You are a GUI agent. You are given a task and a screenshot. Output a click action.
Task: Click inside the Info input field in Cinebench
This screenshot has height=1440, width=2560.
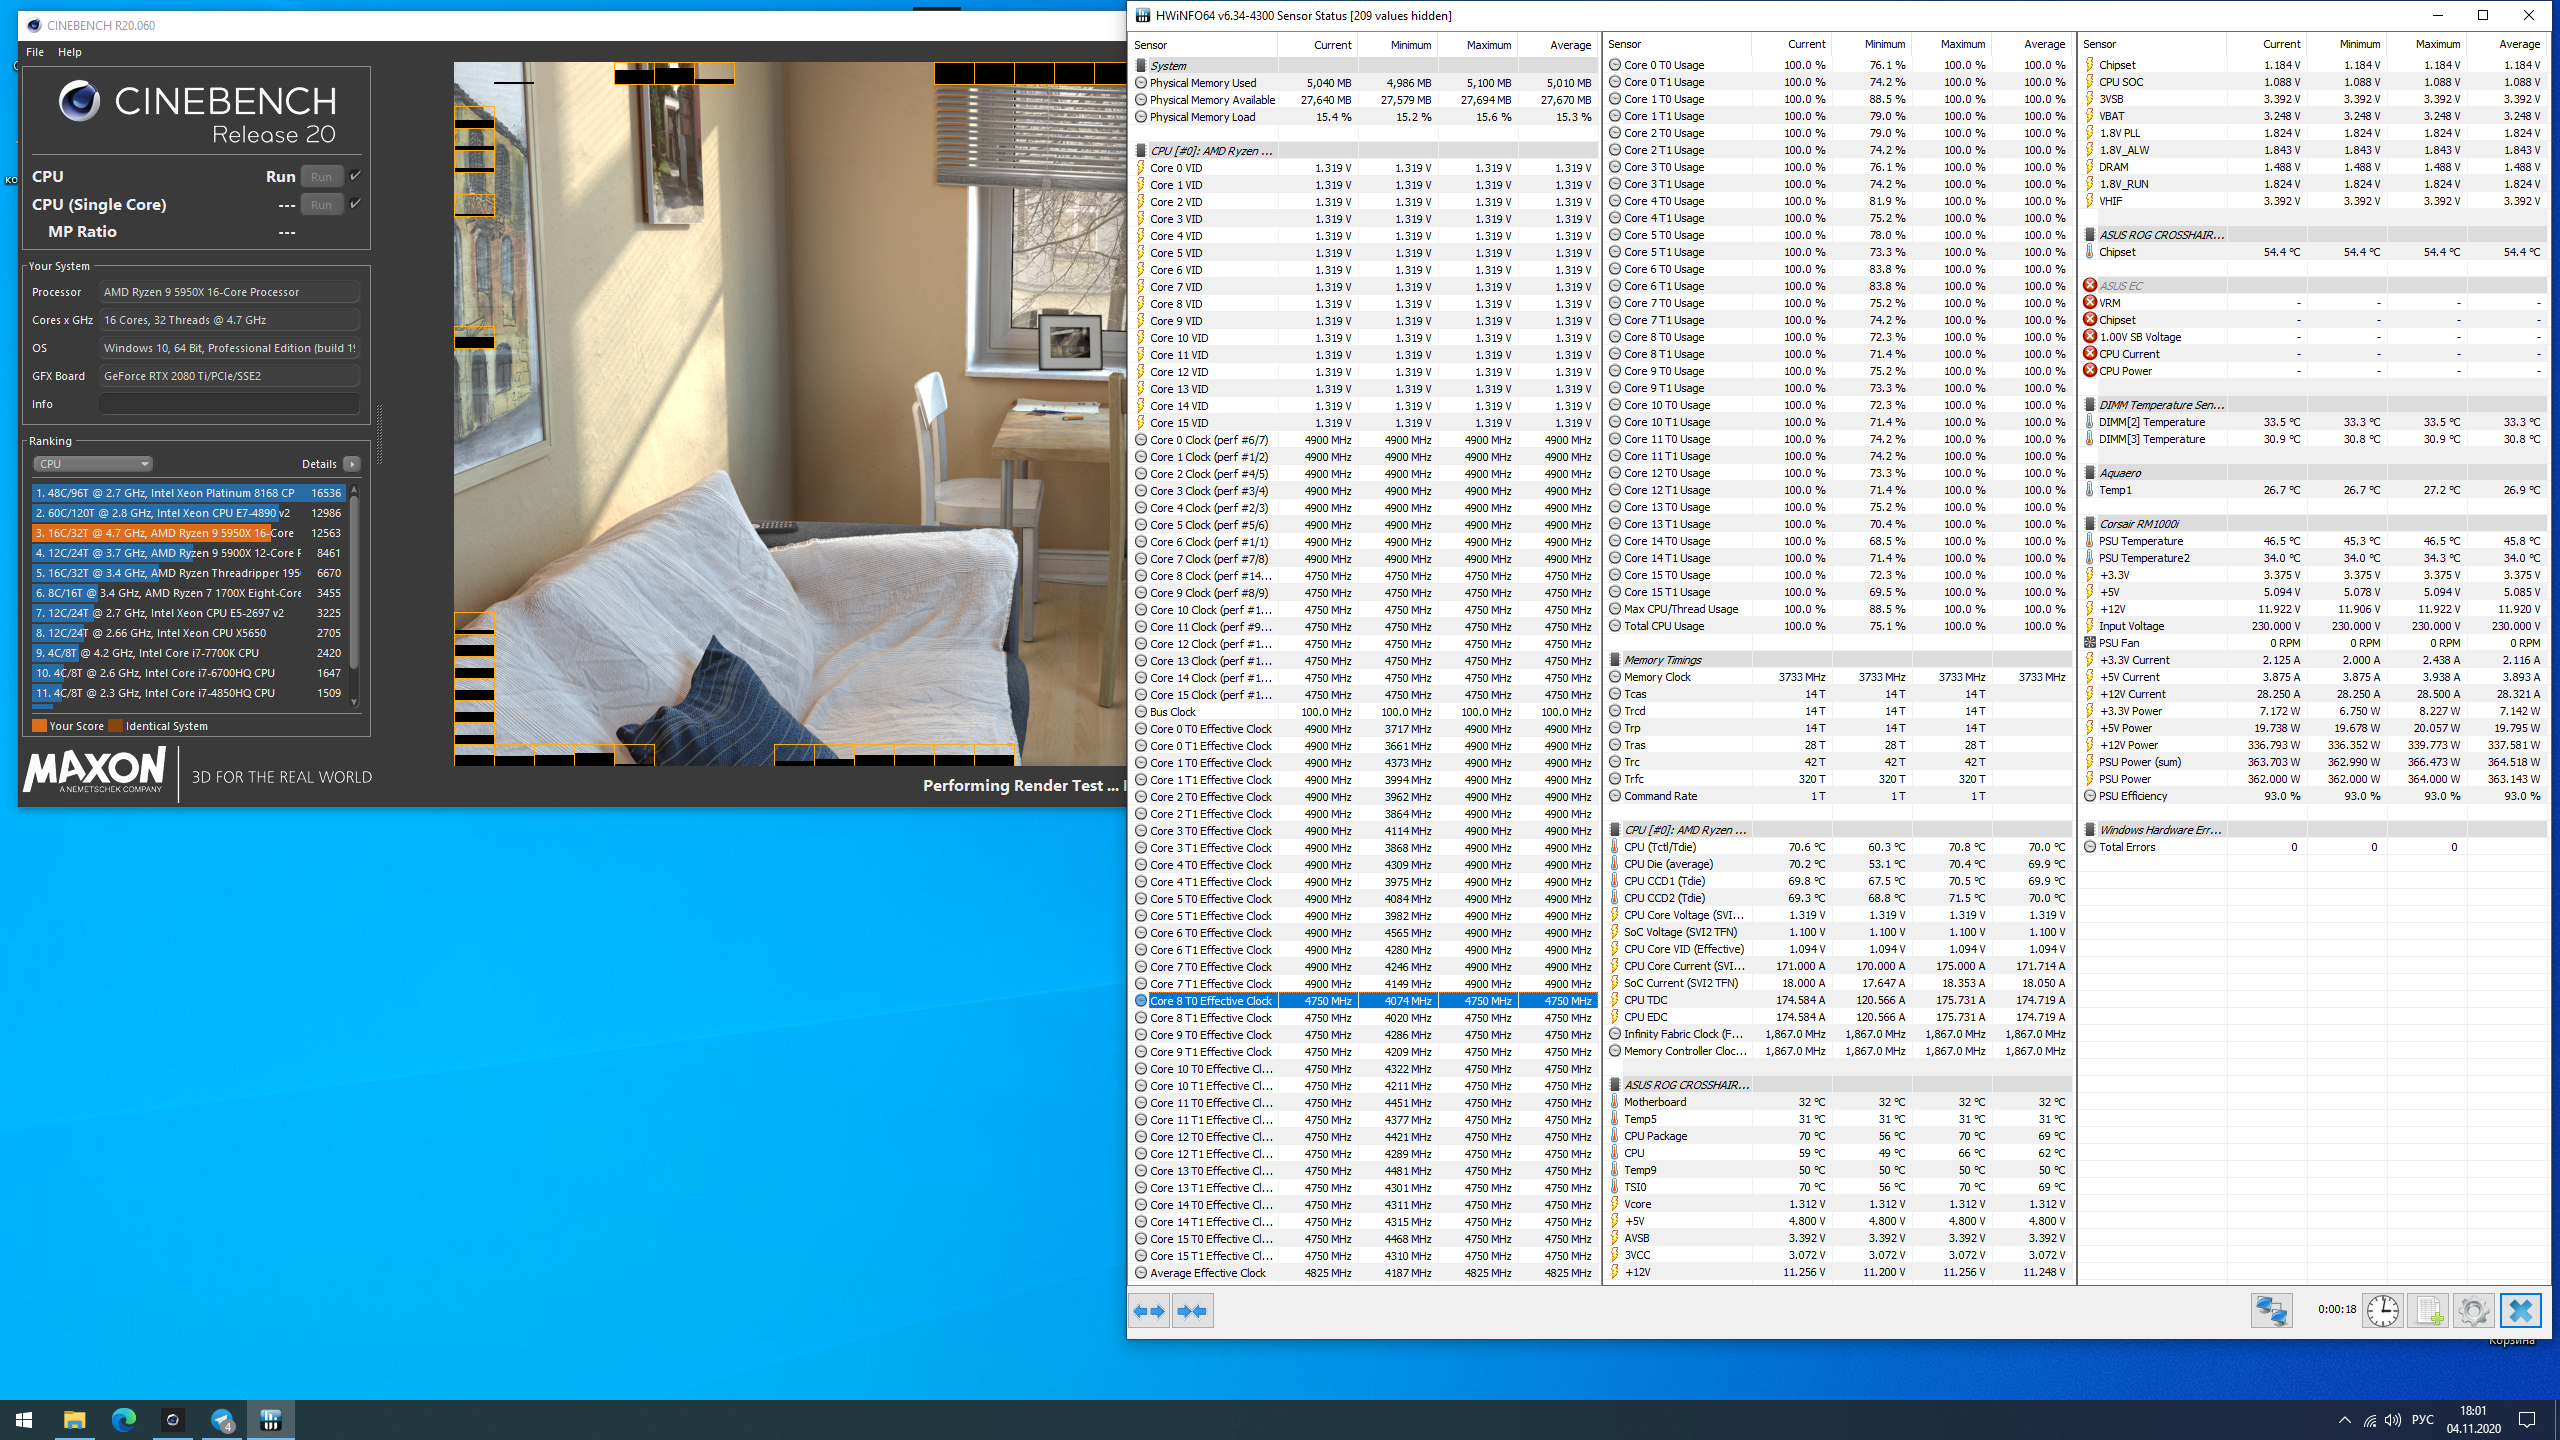(229, 404)
